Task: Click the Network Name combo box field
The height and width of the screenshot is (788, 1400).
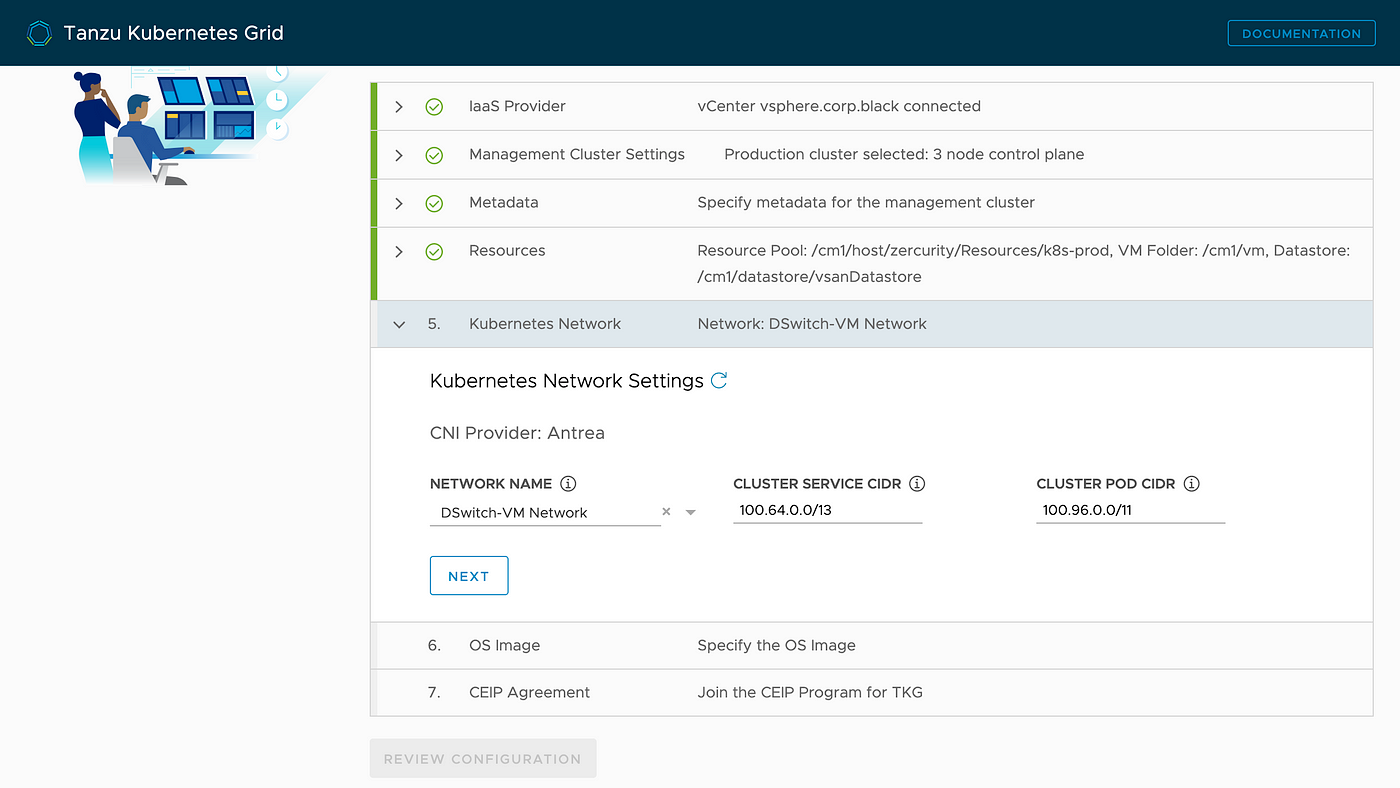Action: [545, 512]
